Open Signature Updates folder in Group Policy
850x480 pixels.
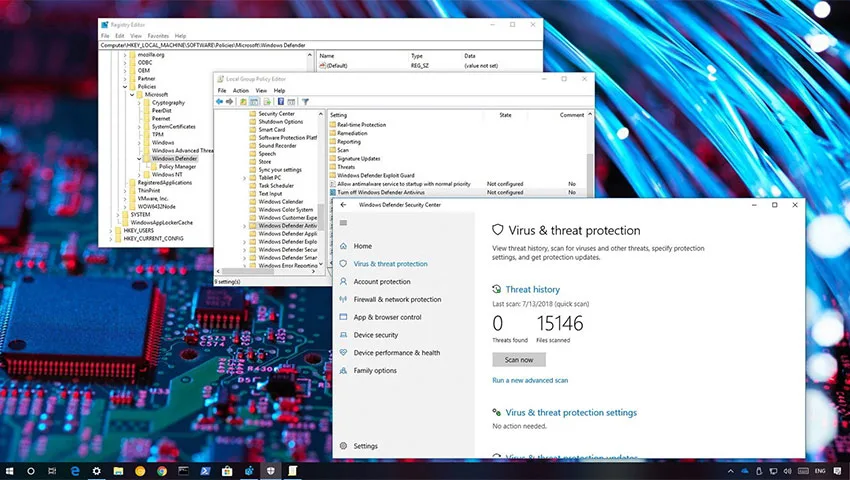click(x=358, y=159)
